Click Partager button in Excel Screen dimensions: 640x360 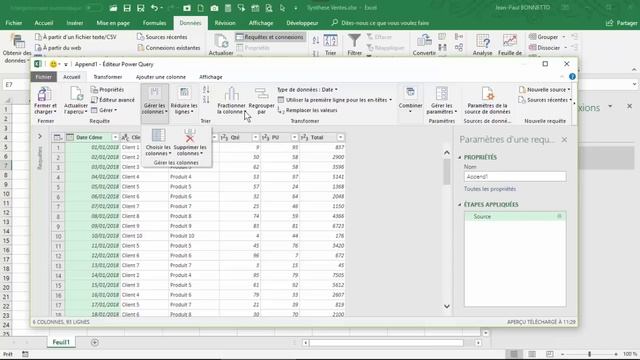pos(622,23)
